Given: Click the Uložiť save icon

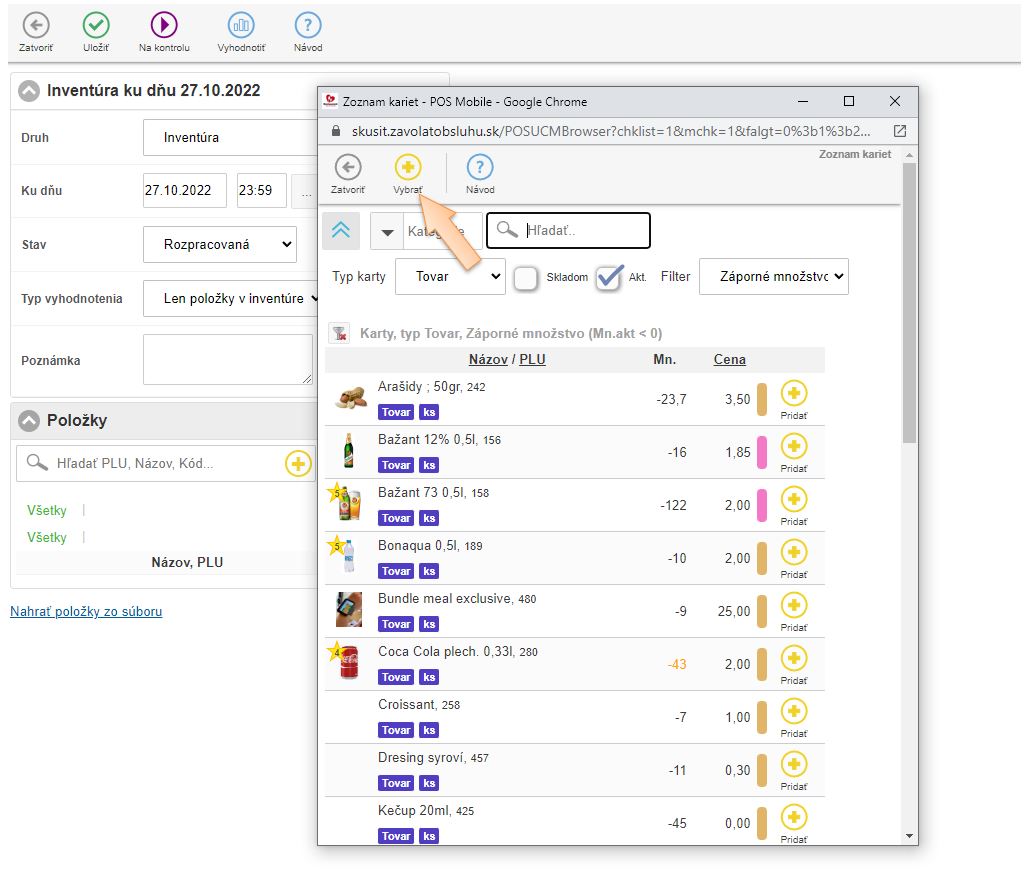Looking at the screenshot, I should (x=96, y=26).
